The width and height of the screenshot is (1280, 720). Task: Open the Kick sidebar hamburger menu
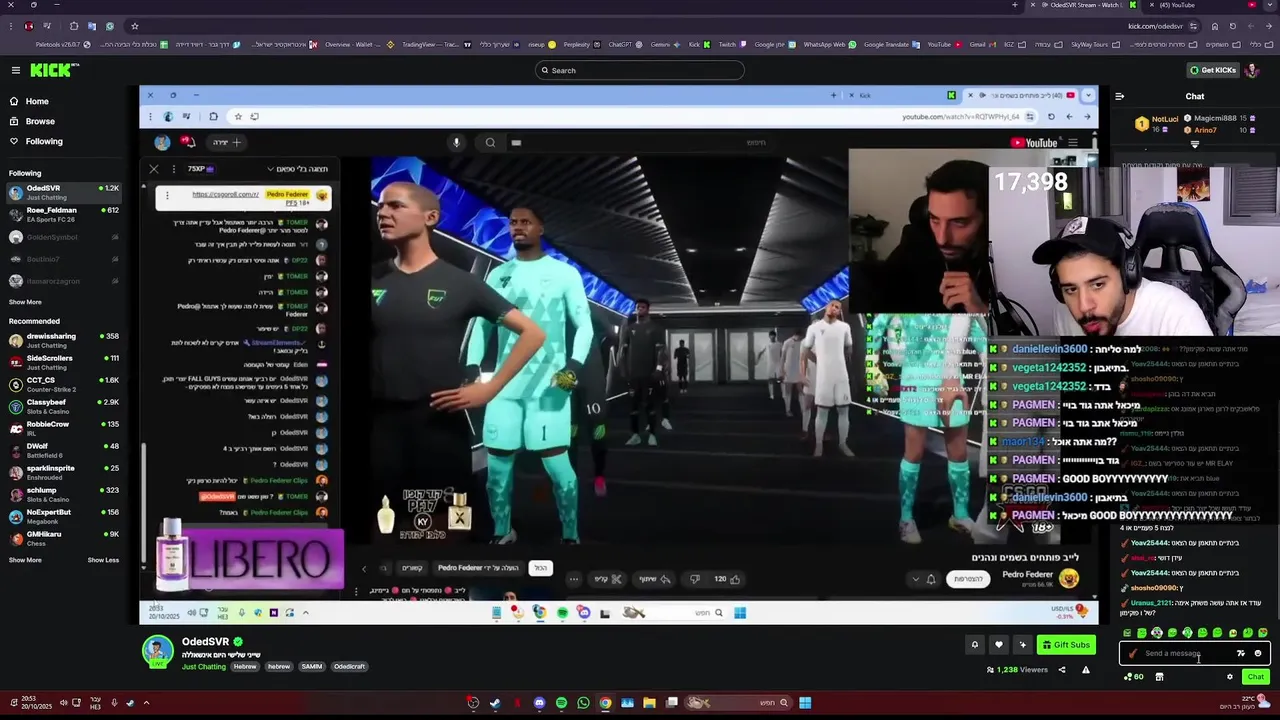16,70
